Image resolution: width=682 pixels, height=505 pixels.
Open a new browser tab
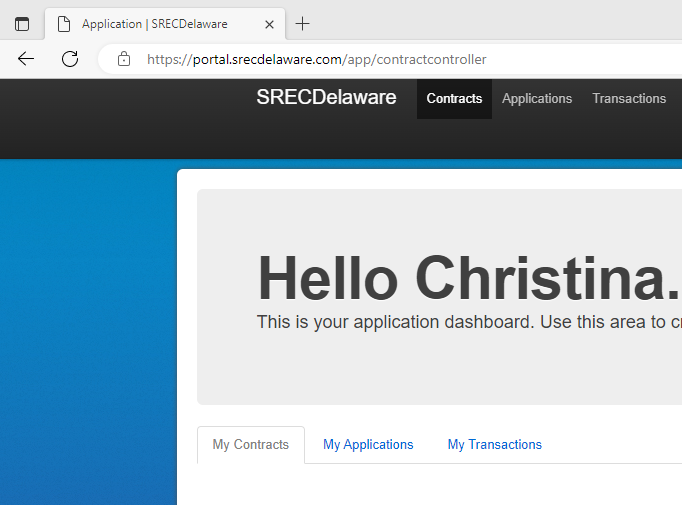302,24
